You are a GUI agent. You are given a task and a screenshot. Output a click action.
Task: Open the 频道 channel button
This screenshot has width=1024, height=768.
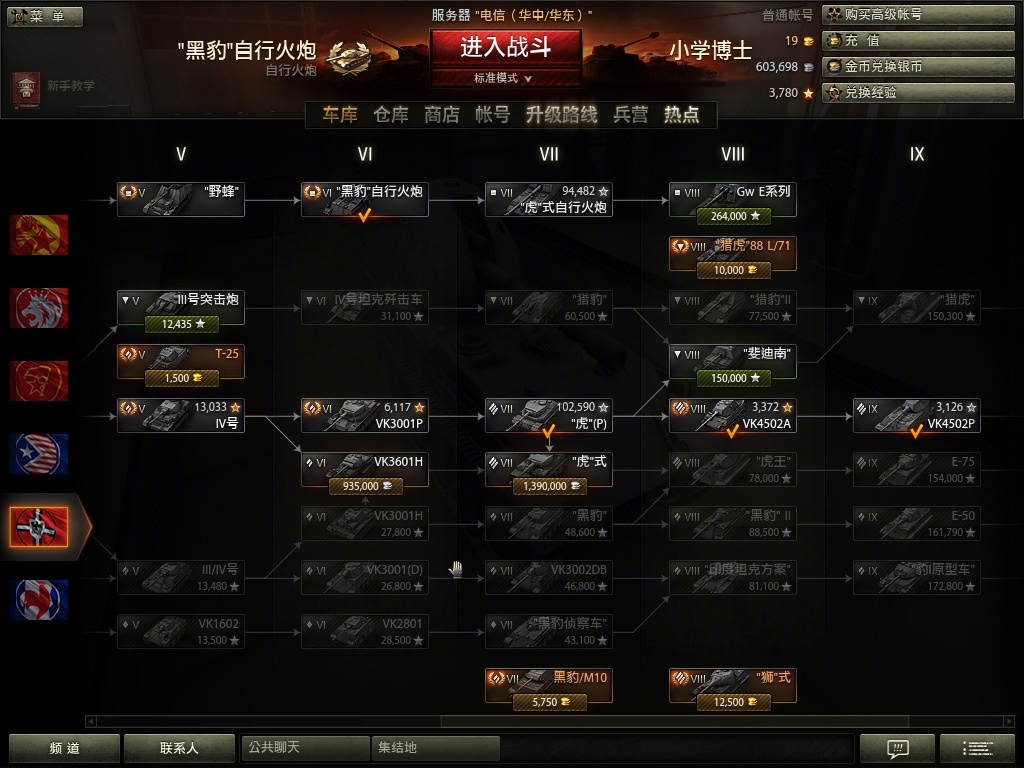64,748
